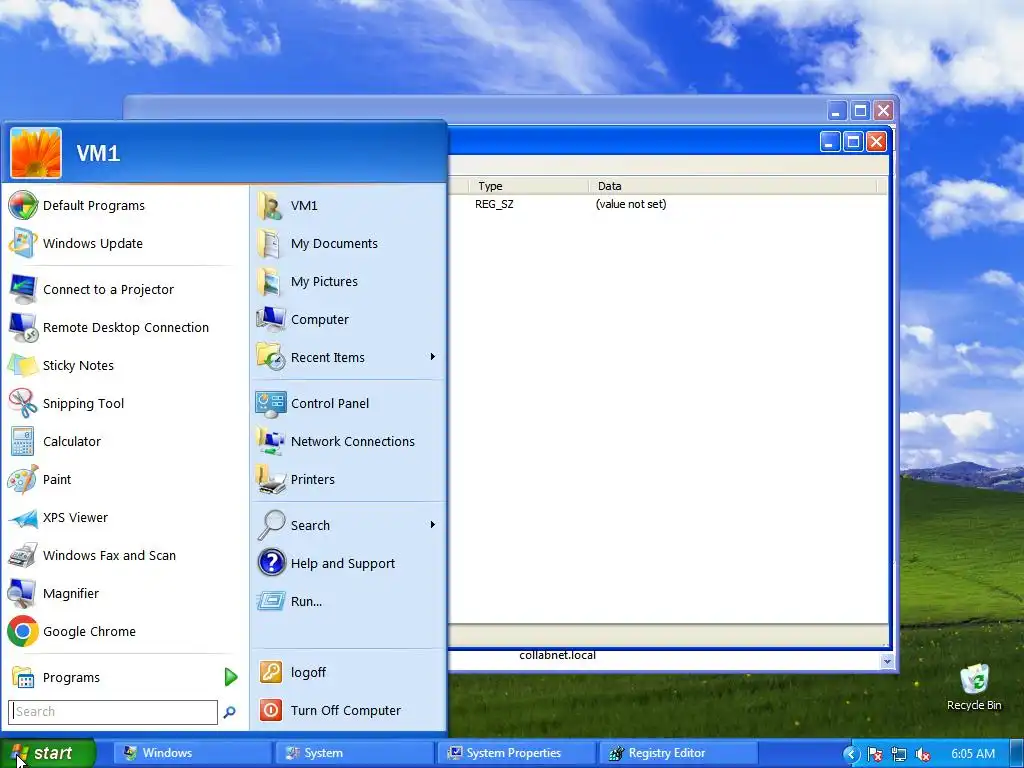This screenshot has width=1024, height=768.
Task: Expand the Recent Items submenu
Action: (347, 357)
